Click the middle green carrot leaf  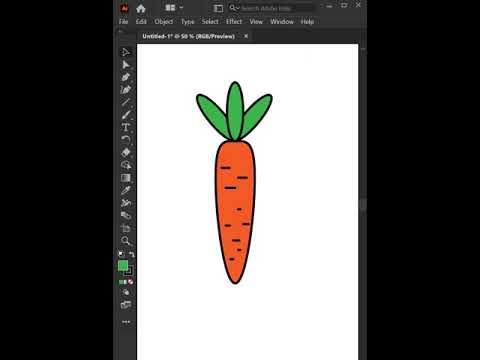[x=235, y=110]
